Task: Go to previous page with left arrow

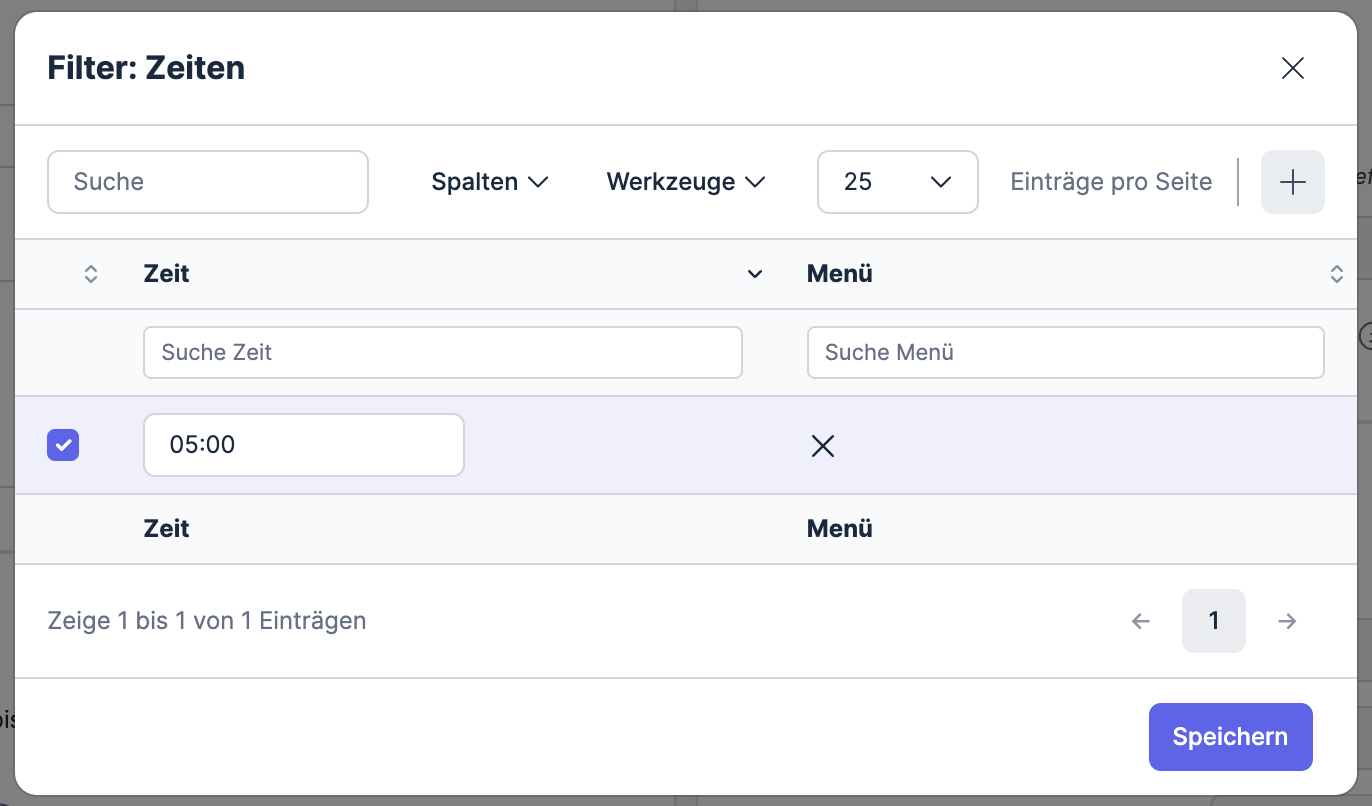Action: point(1140,621)
